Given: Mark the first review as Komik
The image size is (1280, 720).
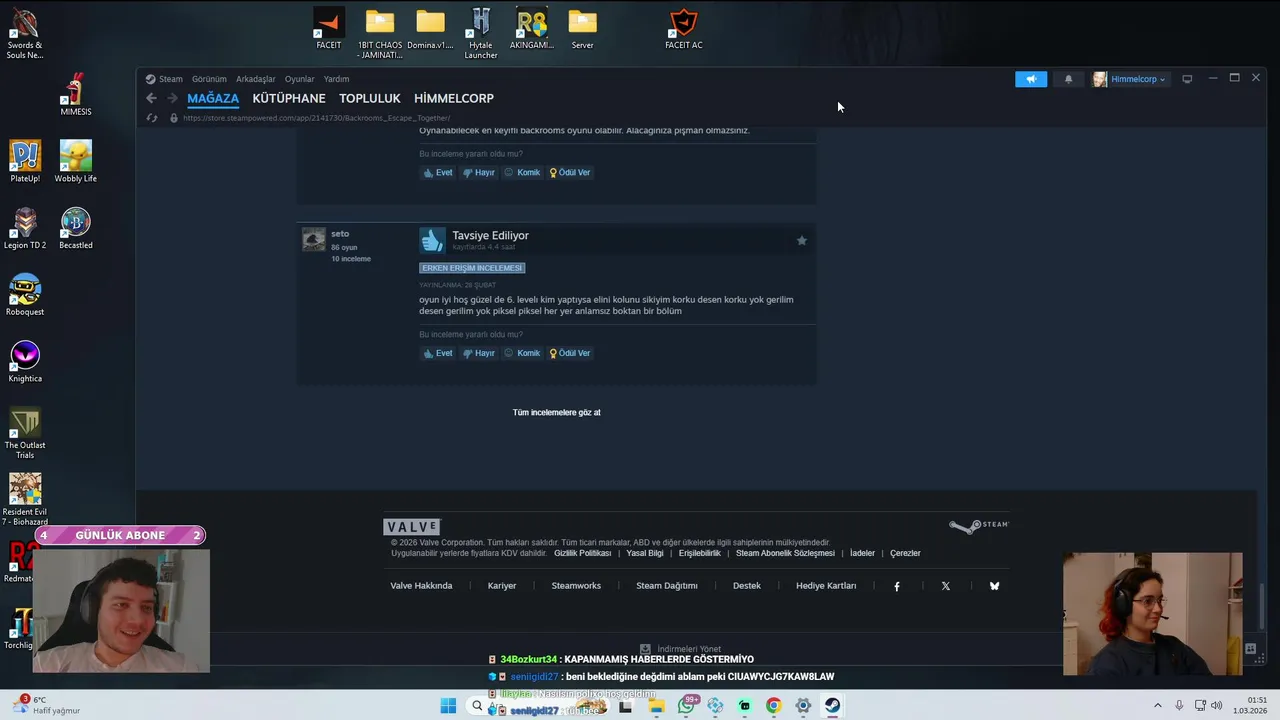Looking at the screenshot, I should (522, 172).
